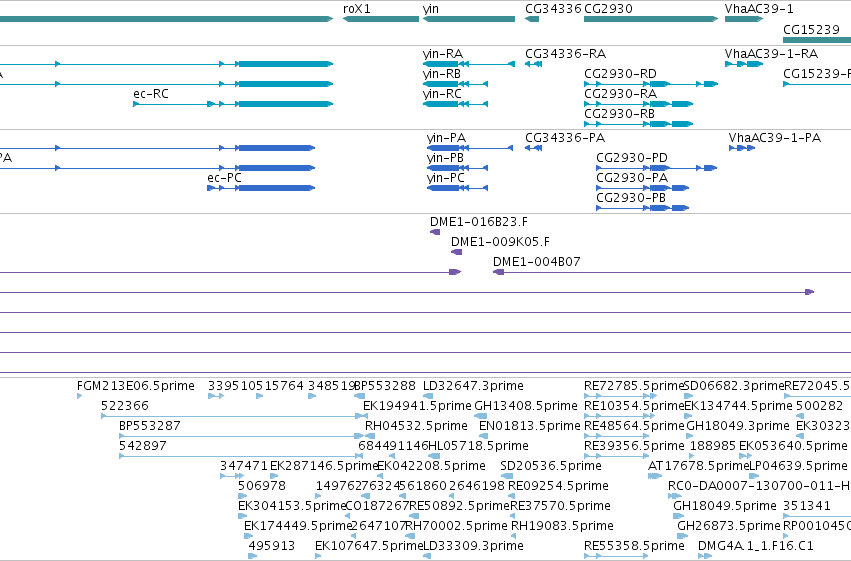Choose the yin-RC transcript label
851x561 pixels.
coord(442,94)
